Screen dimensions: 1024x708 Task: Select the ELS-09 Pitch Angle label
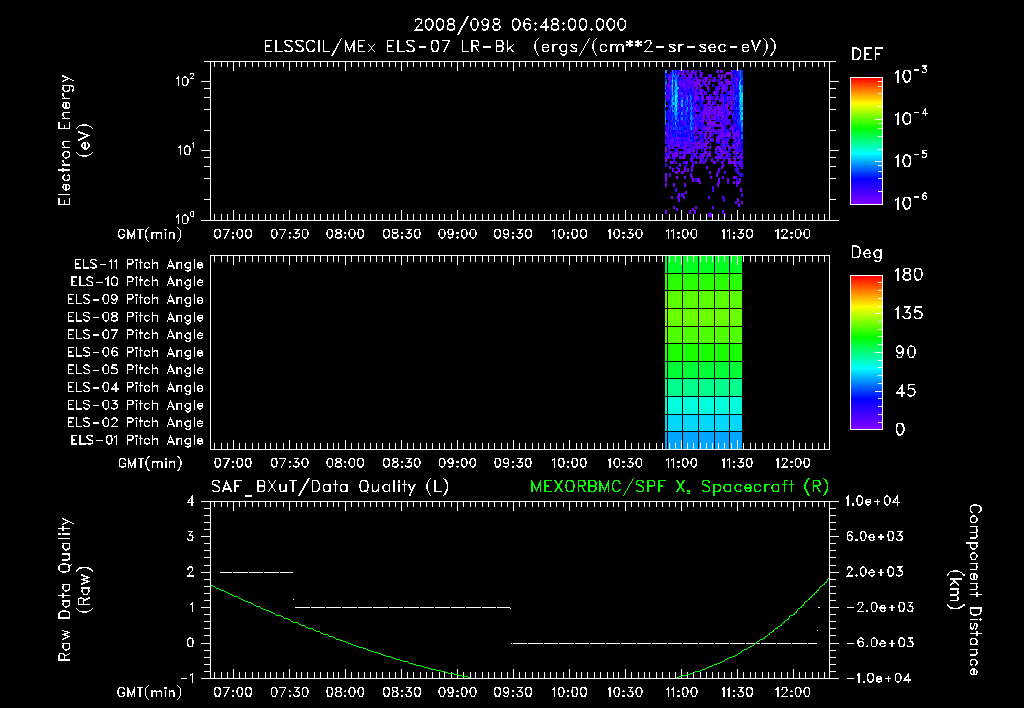coord(135,300)
